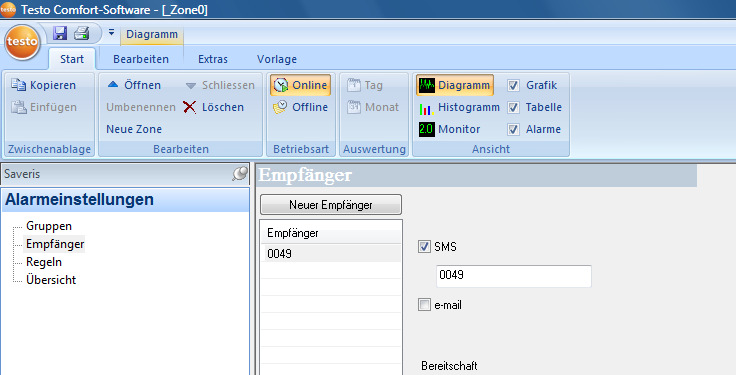The width and height of the screenshot is (736, 375).
Task: Click Umbenennen in the Bearbeiten group
Action: point(141,107)
